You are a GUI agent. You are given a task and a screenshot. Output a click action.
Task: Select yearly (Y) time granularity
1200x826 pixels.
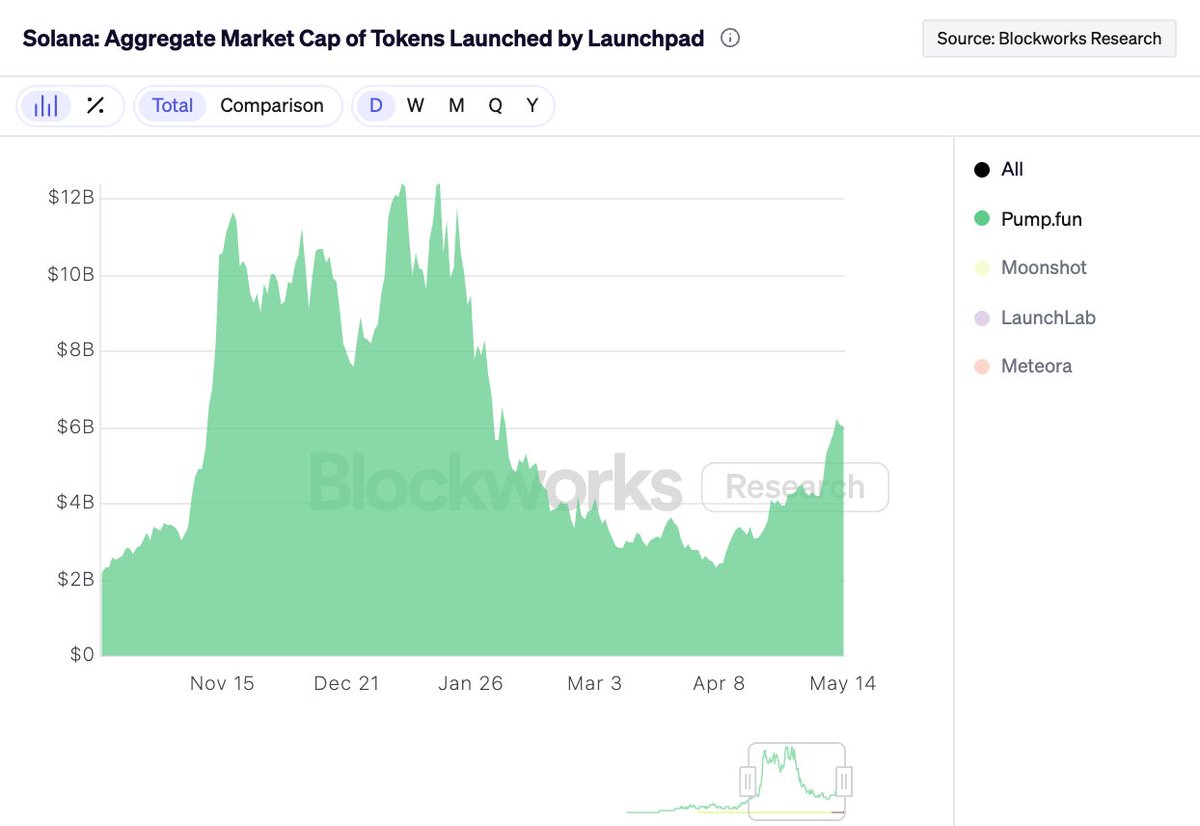pos(532,106)
